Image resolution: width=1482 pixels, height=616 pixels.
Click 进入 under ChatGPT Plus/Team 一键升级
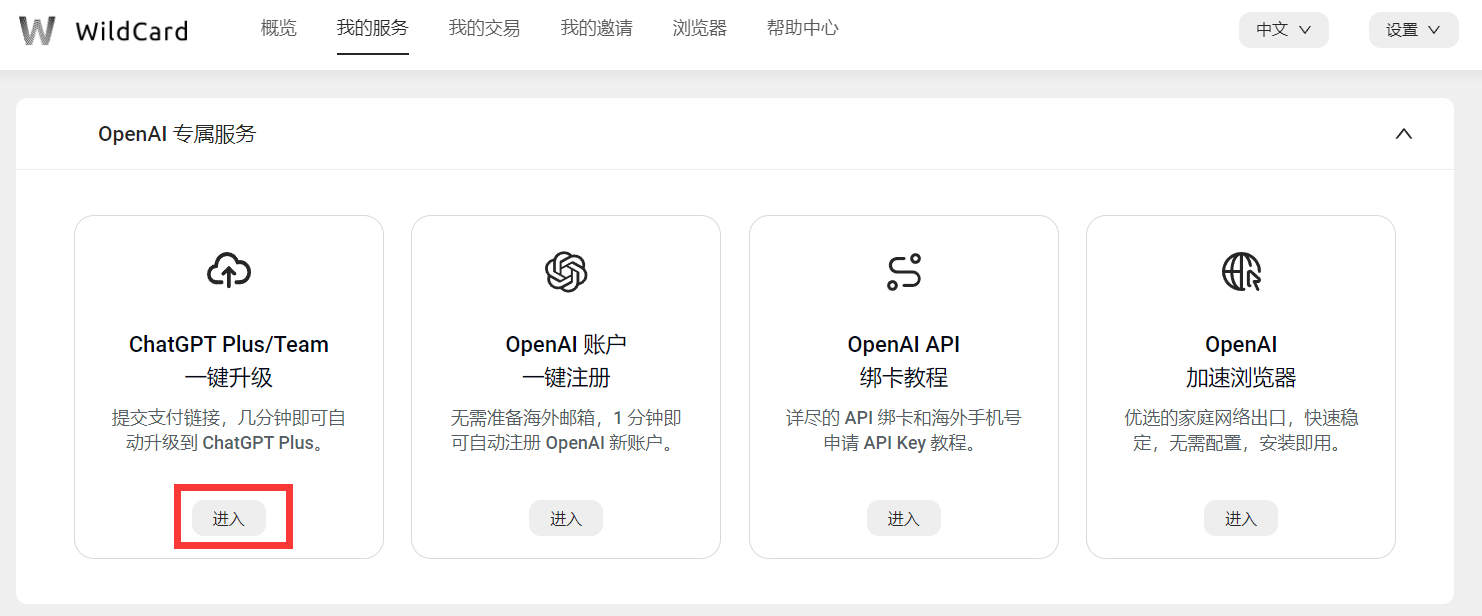point(229,518)
